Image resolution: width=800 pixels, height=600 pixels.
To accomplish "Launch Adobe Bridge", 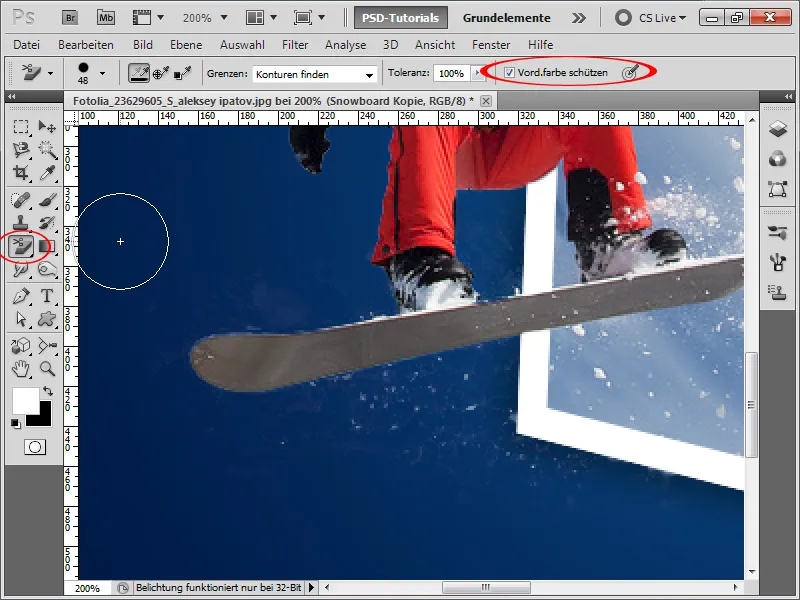I will tap(70, 18).
